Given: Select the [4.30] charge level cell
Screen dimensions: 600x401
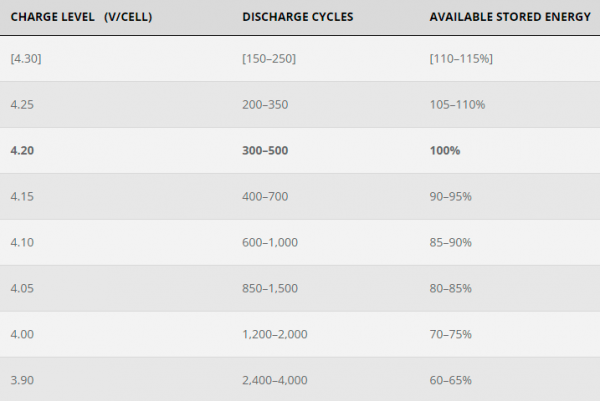Looking at the screenshot, I should click(x=26, y=59).
